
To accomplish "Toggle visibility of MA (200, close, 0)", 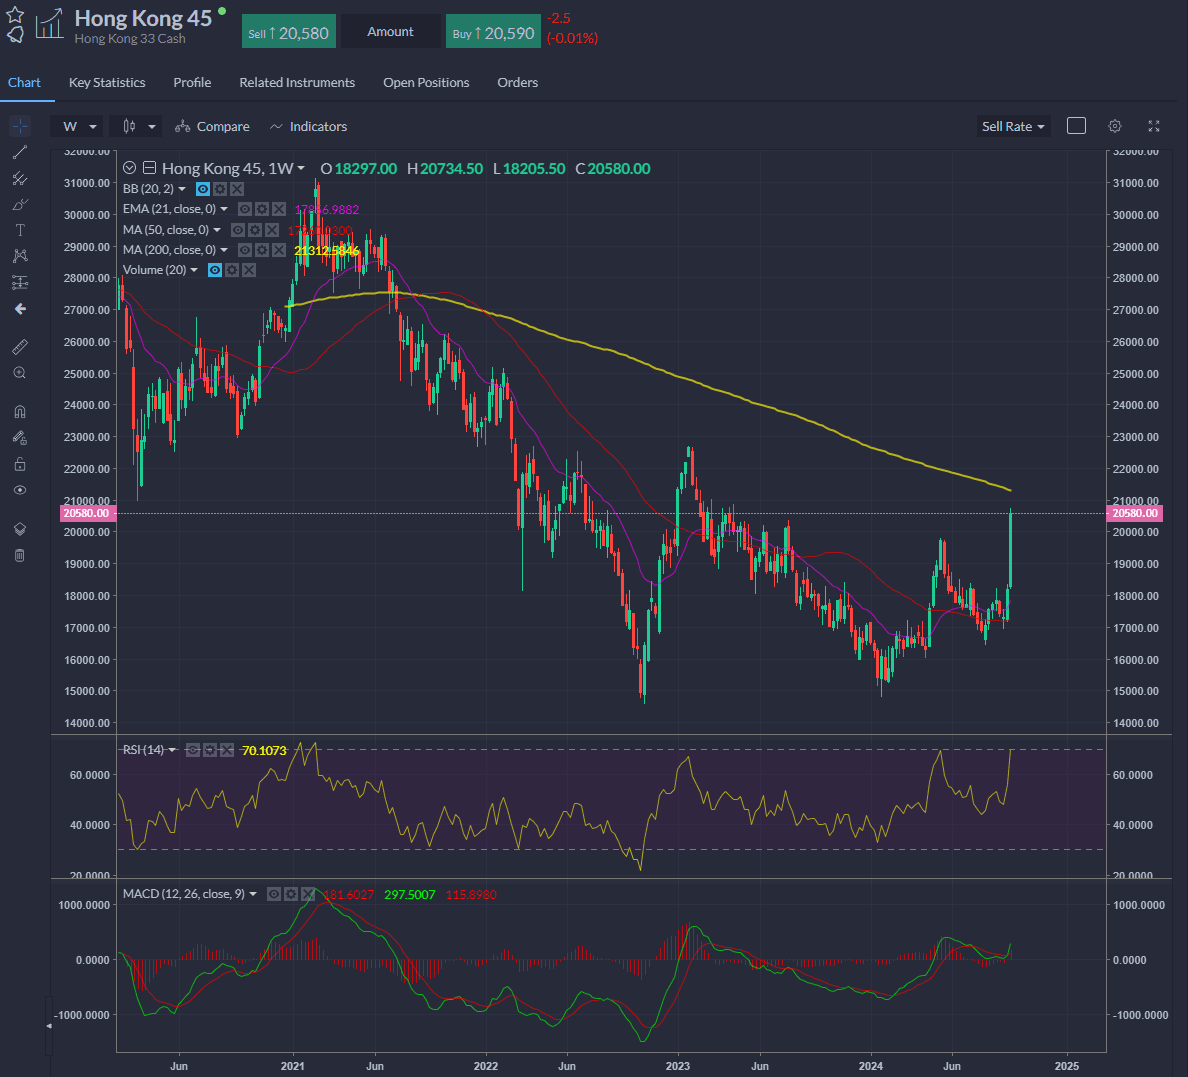I will coord(245,249).
